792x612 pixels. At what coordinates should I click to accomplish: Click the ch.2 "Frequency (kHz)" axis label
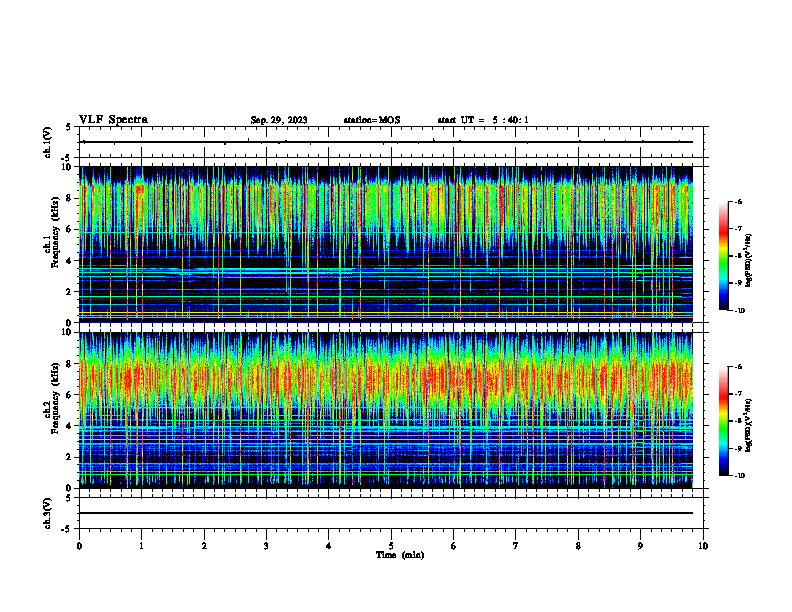click(58, 398)
